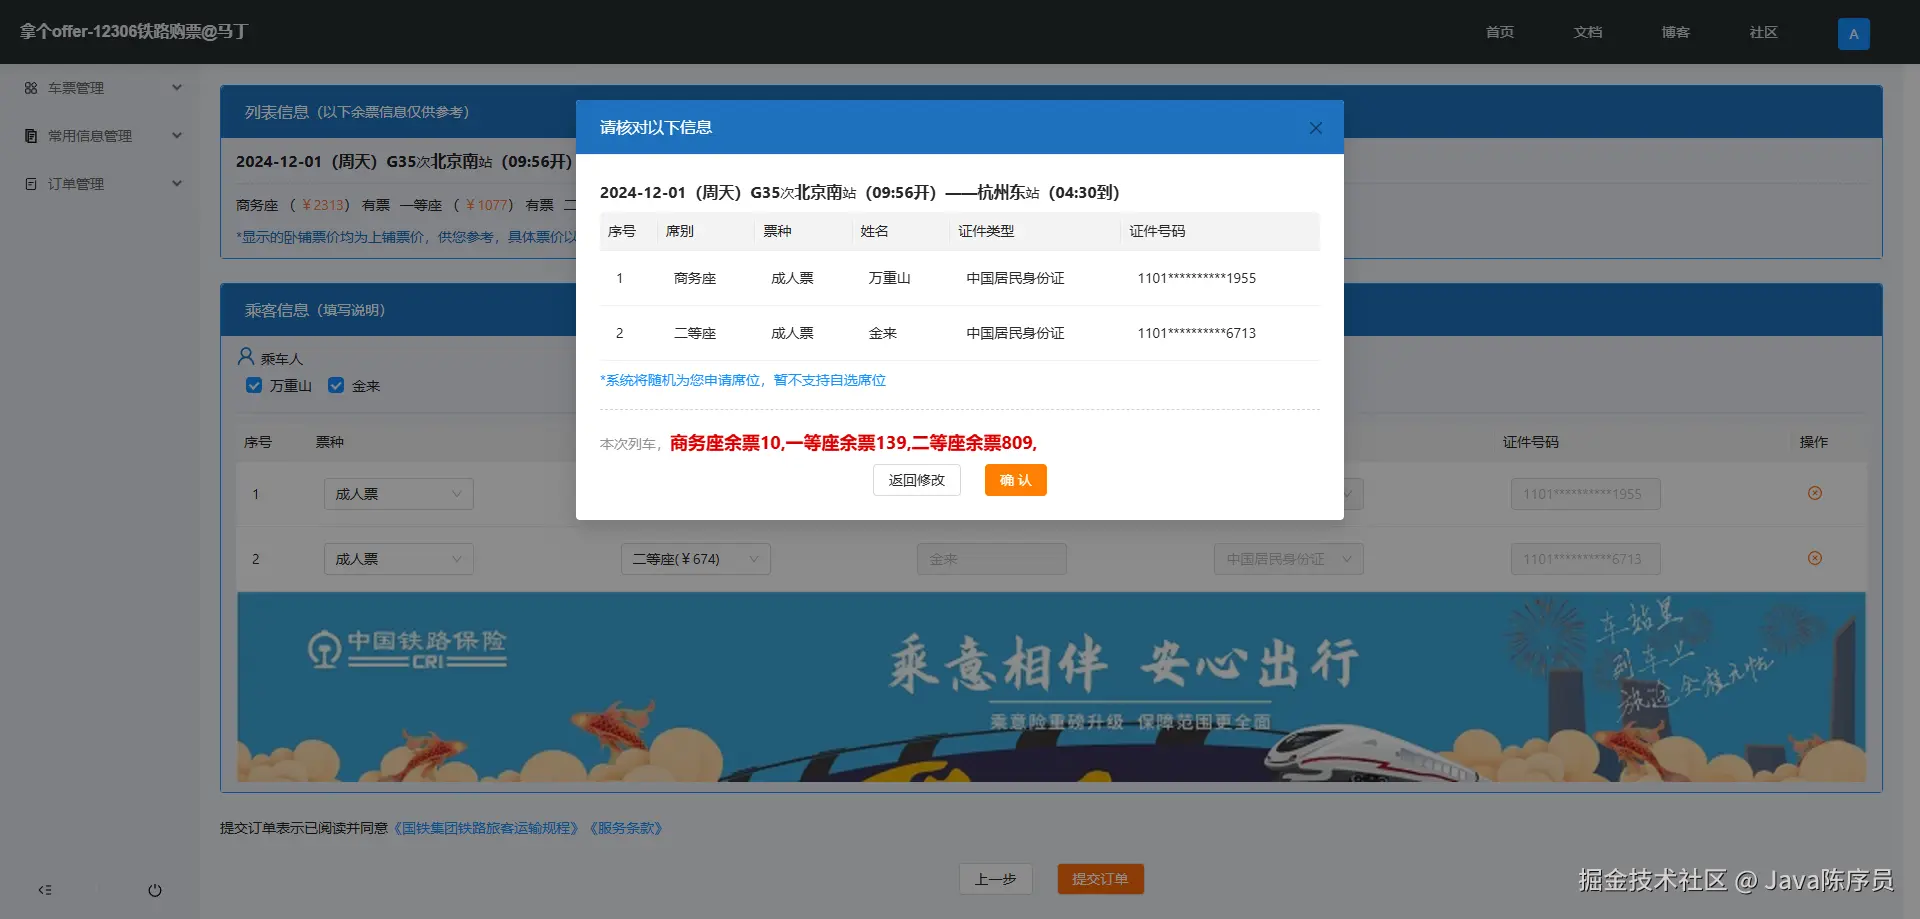Click the common info management icon
Viewport: 1920px width, 919px height.
coord(31,136)
